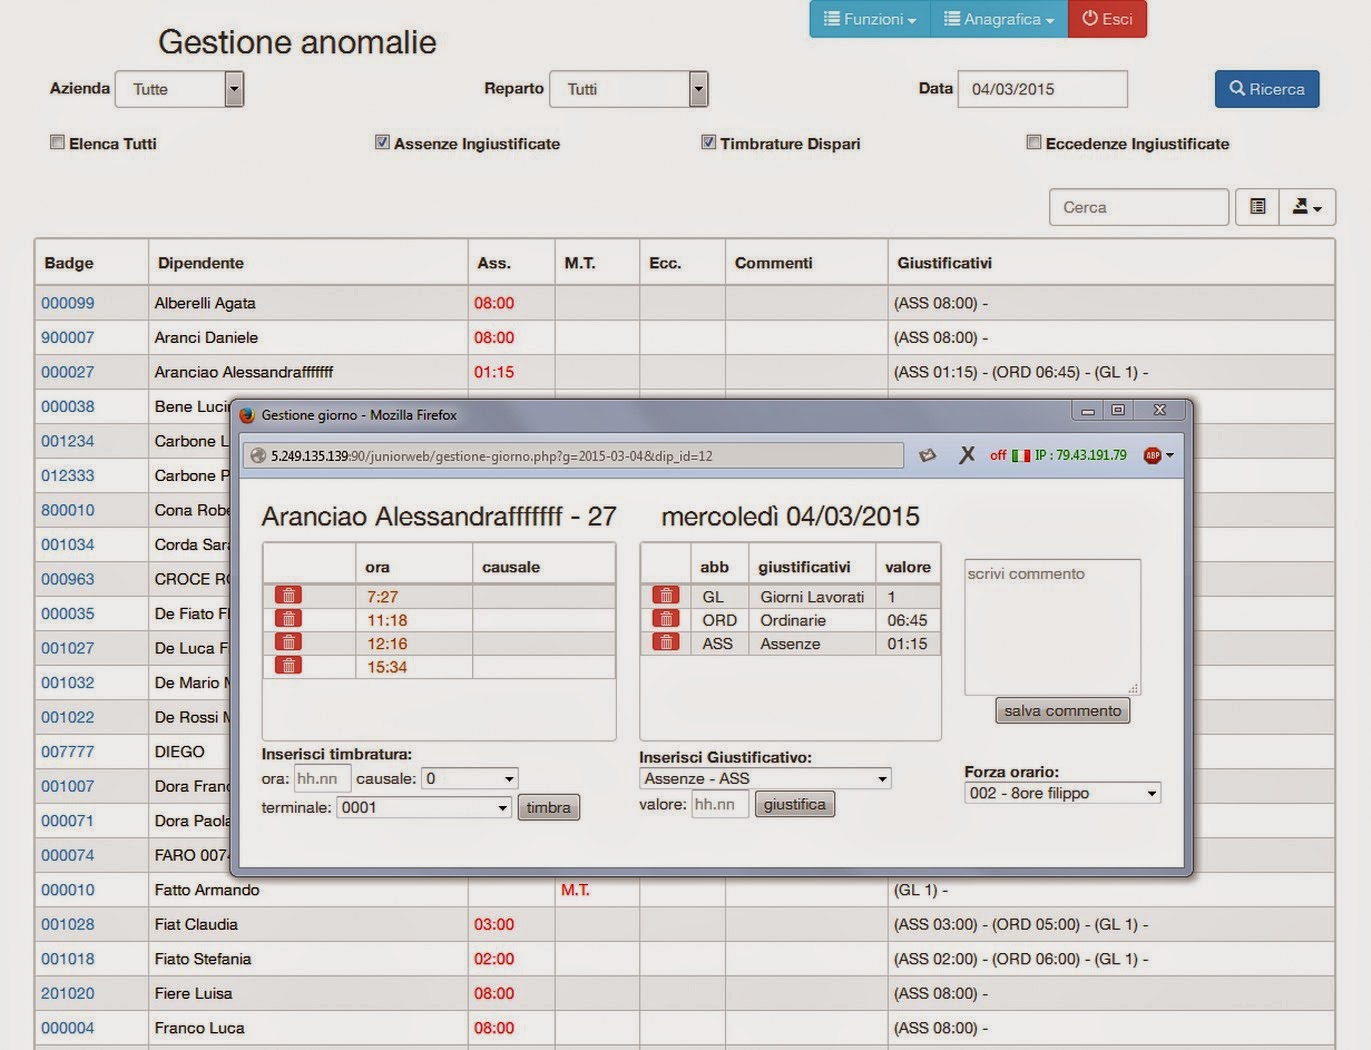Click the valore hh.nn input field
Viewport: 1371px width, 1050px height.
coord(720,804)
